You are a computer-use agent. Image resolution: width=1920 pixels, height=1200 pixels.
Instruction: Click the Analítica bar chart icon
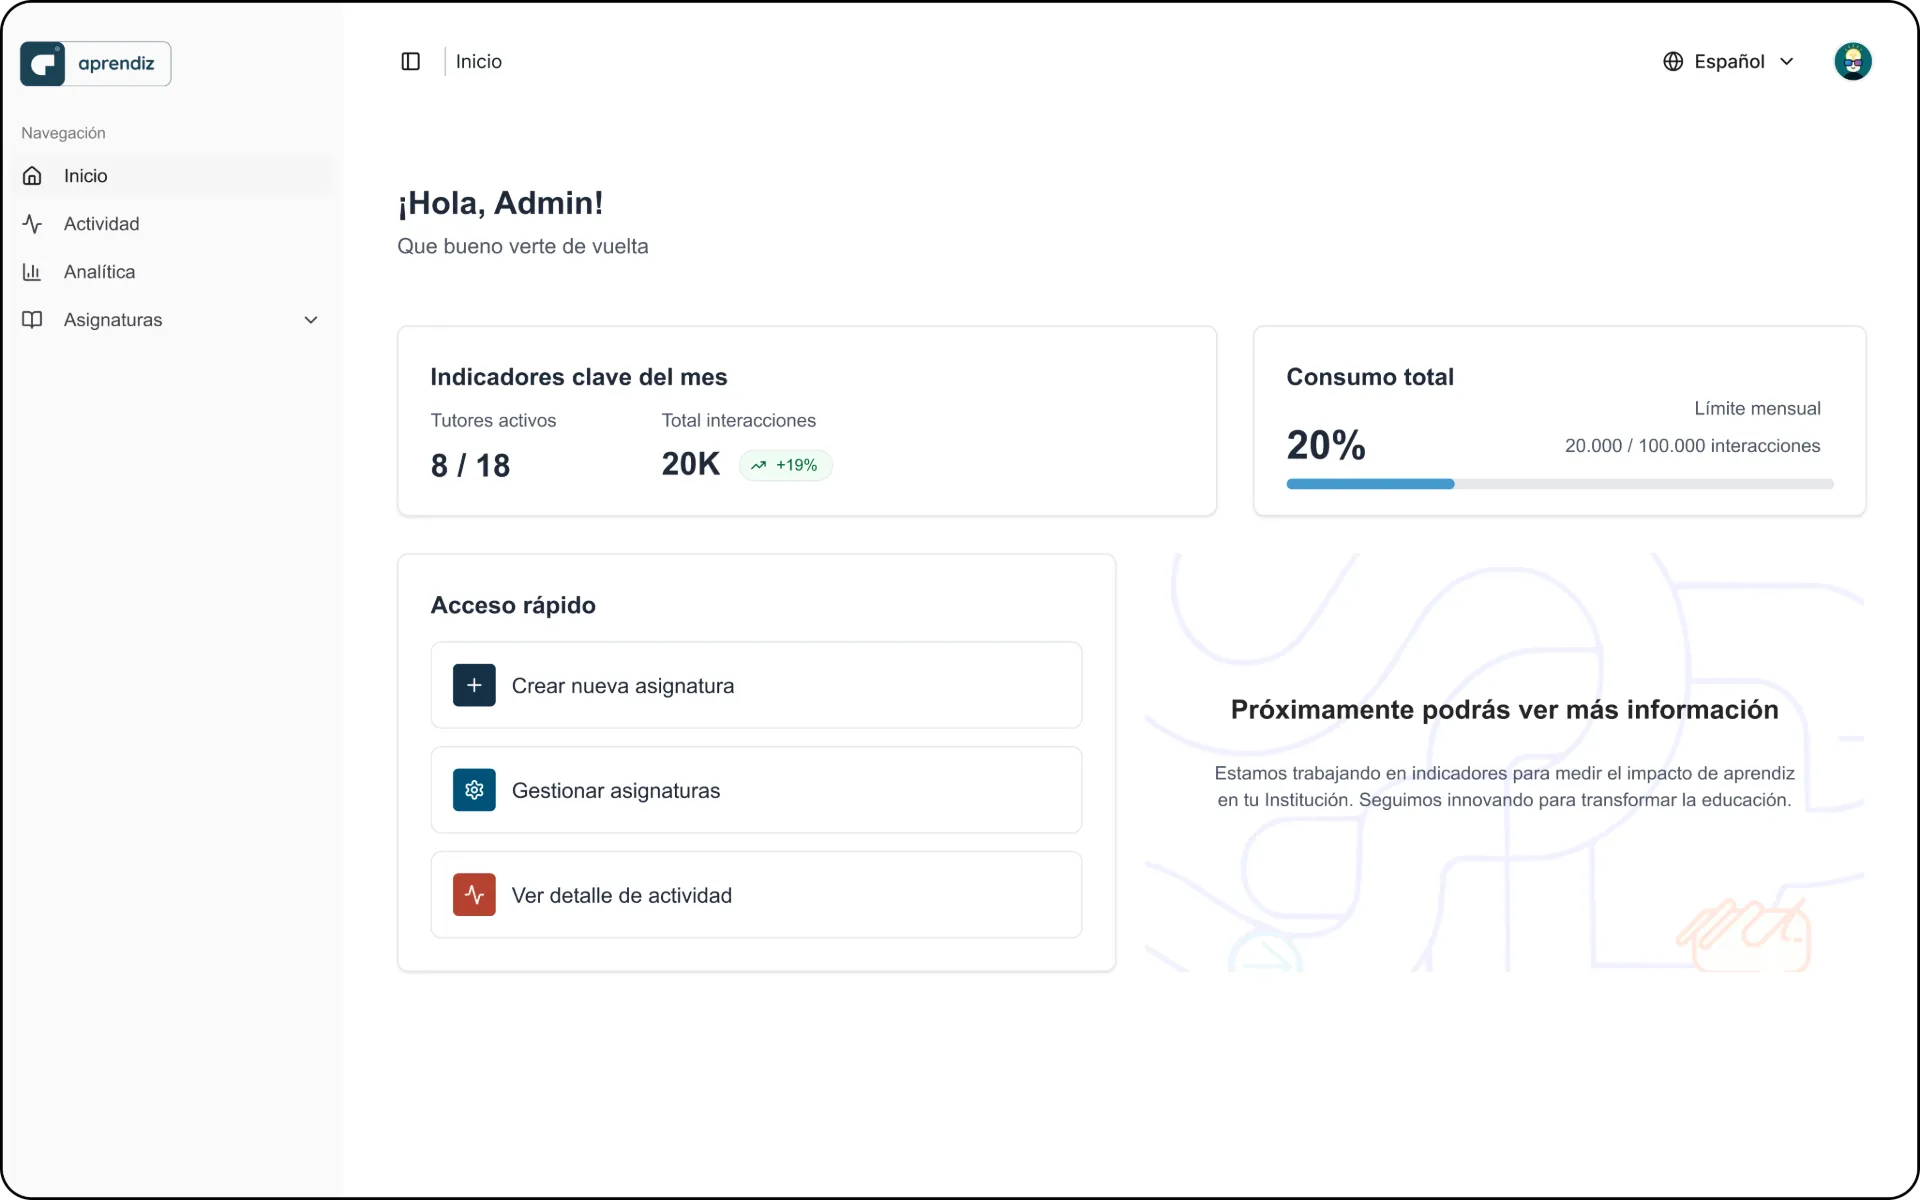pyautogui.click(x=32, y=272)
